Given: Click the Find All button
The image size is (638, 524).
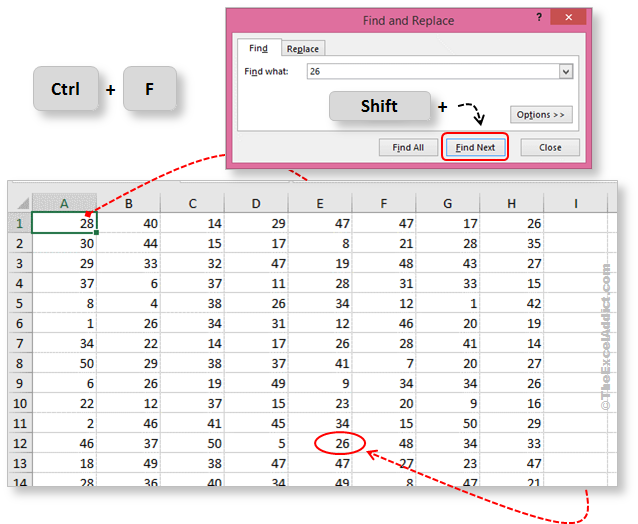Looking at the screenshot, I should (408, 147).
